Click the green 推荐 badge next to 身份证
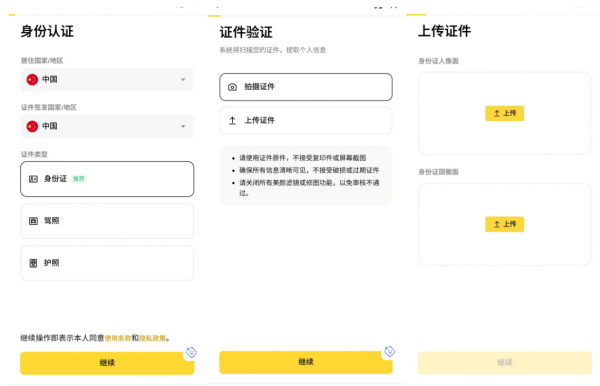 (x=79, y=179)
